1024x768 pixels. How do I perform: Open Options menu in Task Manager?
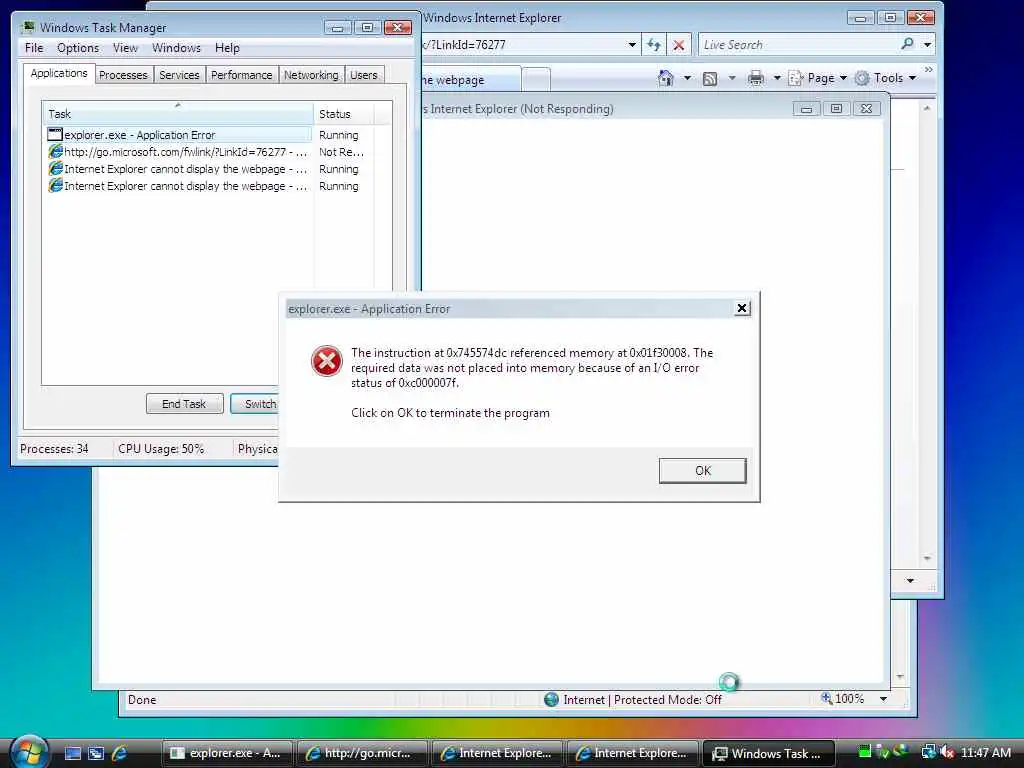(x=78, y=48)
